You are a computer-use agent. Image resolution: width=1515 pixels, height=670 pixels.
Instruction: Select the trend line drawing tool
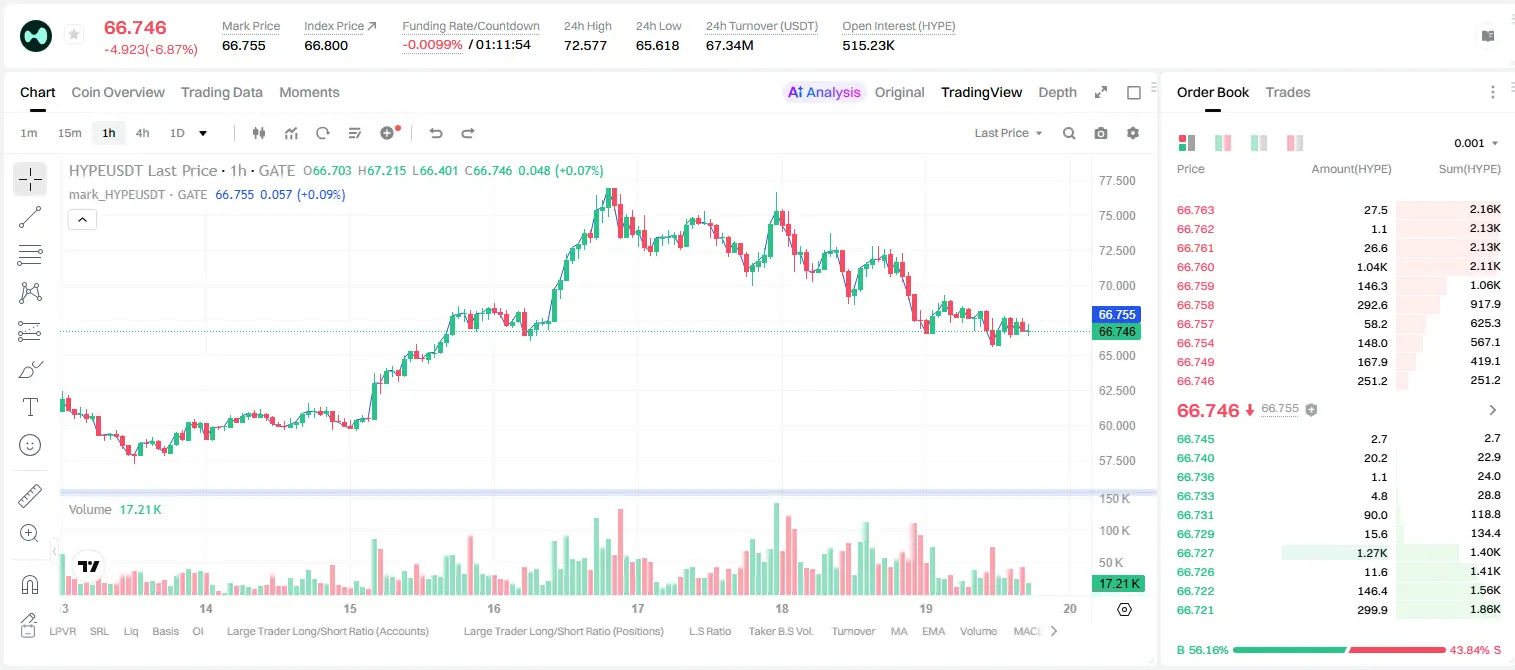pos(30,217)
